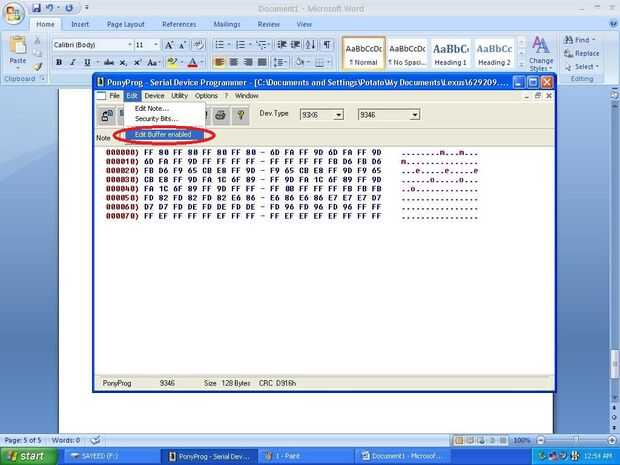Click Replace in Word Editing group
The height and width of the screenshot is (465, 620).
point(581,53)
